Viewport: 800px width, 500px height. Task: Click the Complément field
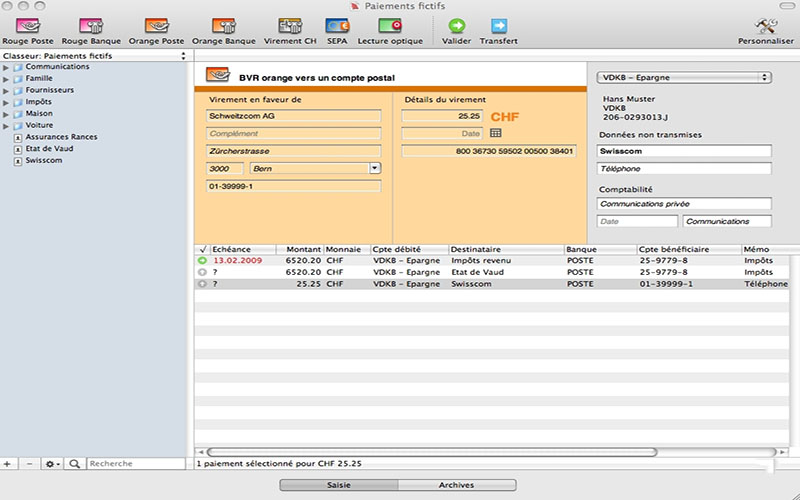pyautogui.click(x=293, y=134)
